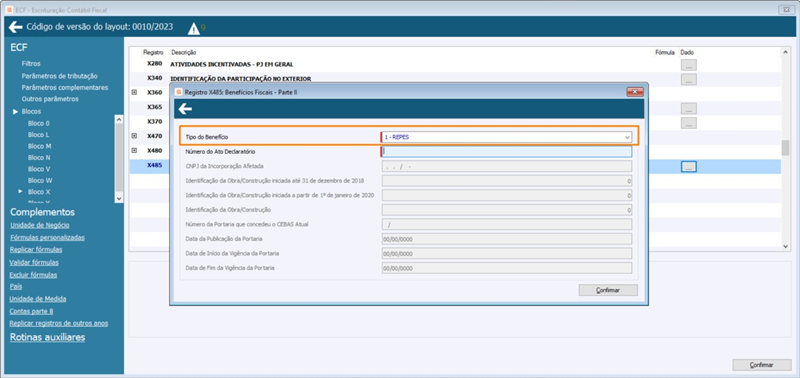The width and height of the screenshot is (800, 378).
Task: Open the País link
Action: [x=16, y=286]
